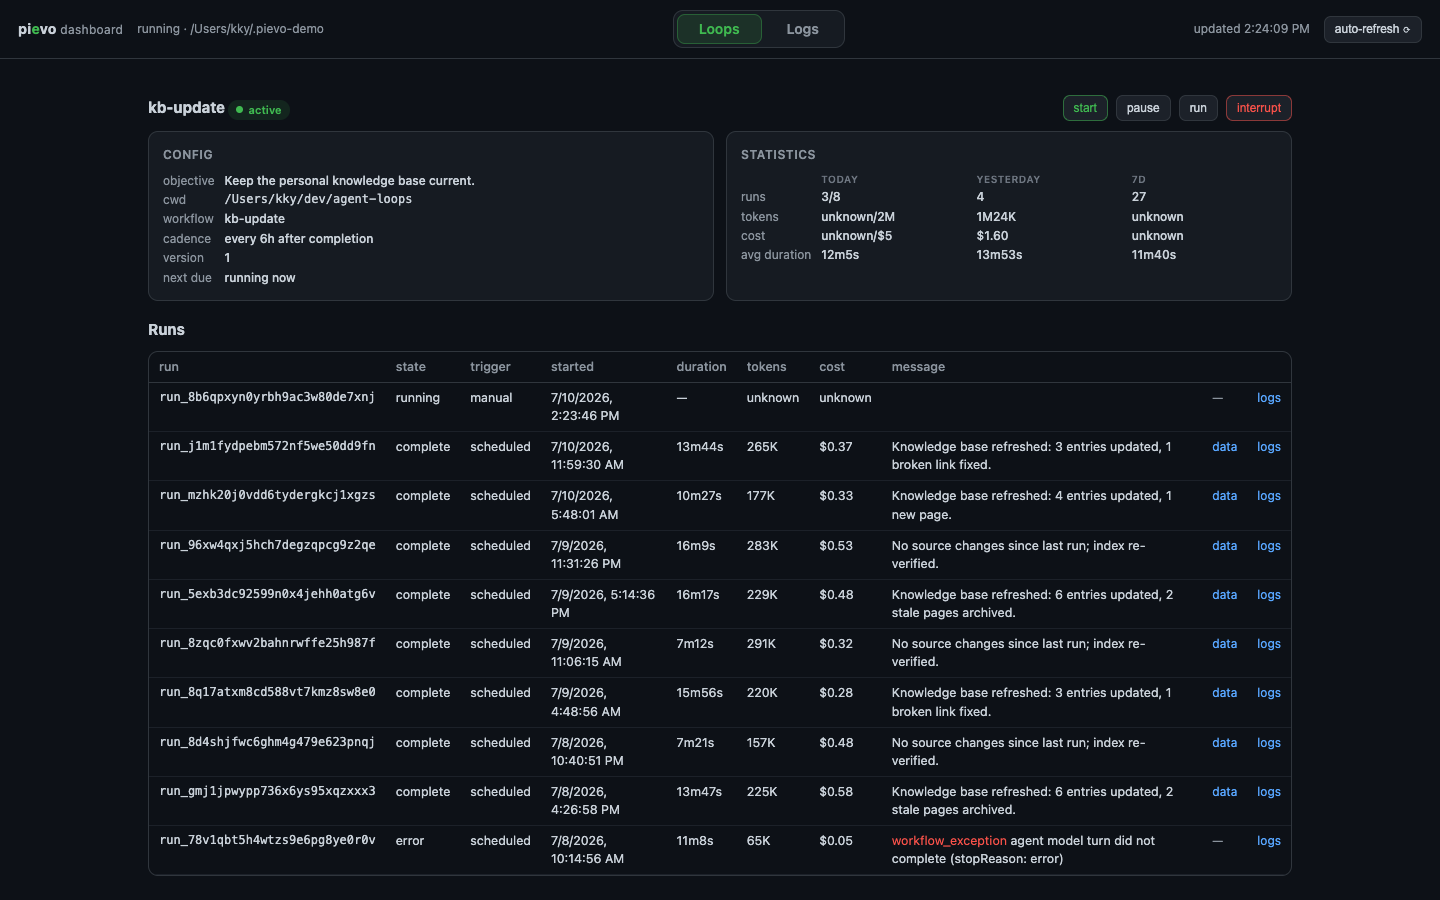Click the 'error' state cell
1440x900 pixels.
(409, 841)
